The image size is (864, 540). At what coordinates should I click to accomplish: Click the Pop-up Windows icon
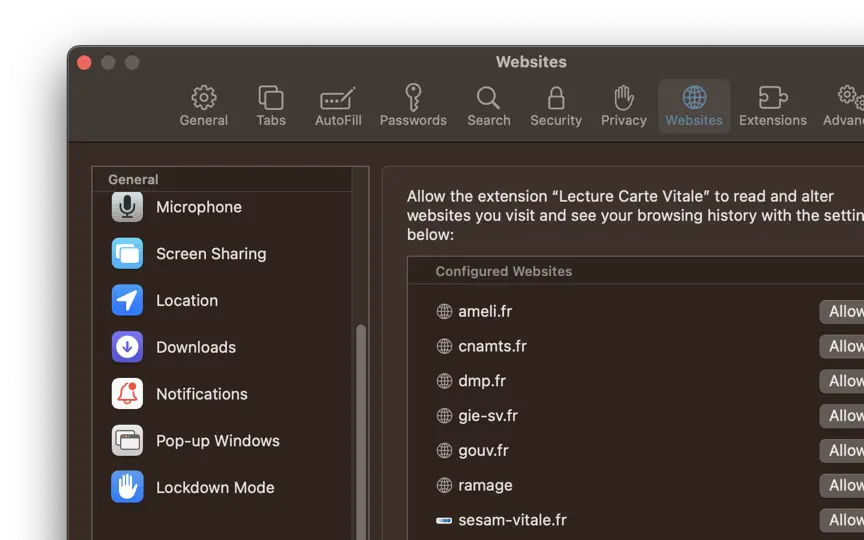coord(127,440)
